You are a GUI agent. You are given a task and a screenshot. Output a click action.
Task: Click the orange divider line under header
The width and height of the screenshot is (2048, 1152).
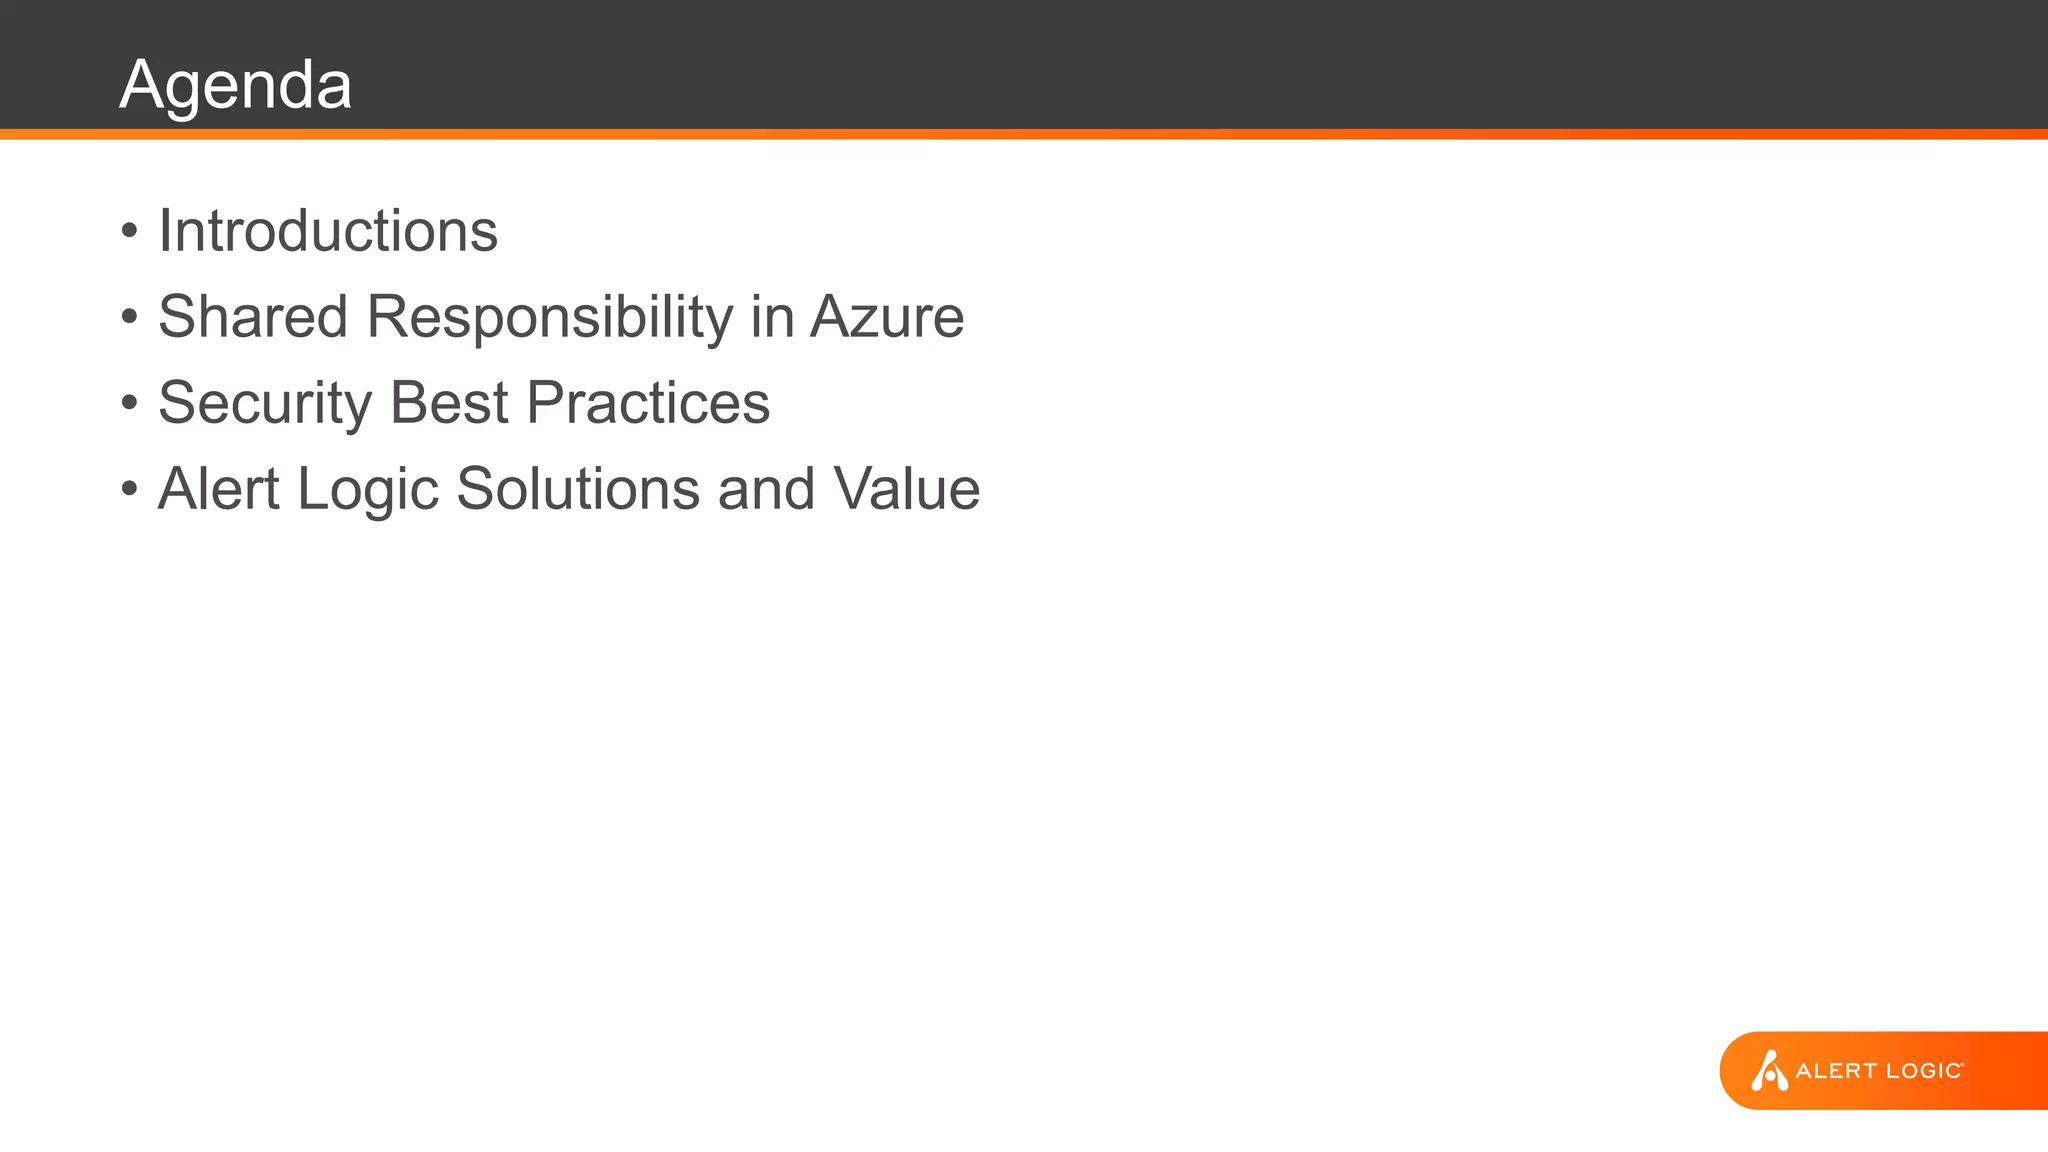tap(1024, 134)
